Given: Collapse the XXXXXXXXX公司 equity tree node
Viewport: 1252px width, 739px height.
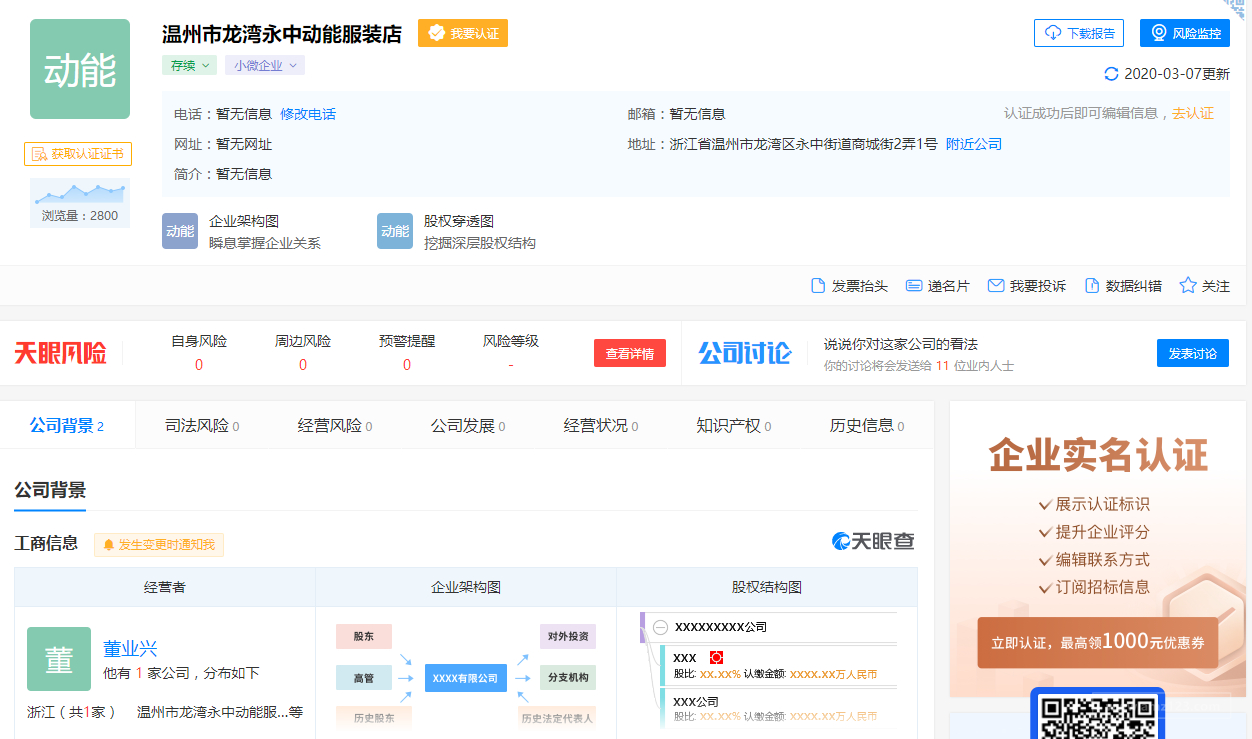Looking at the screenshot, I should pyautogui.click(x=660, y=627).
